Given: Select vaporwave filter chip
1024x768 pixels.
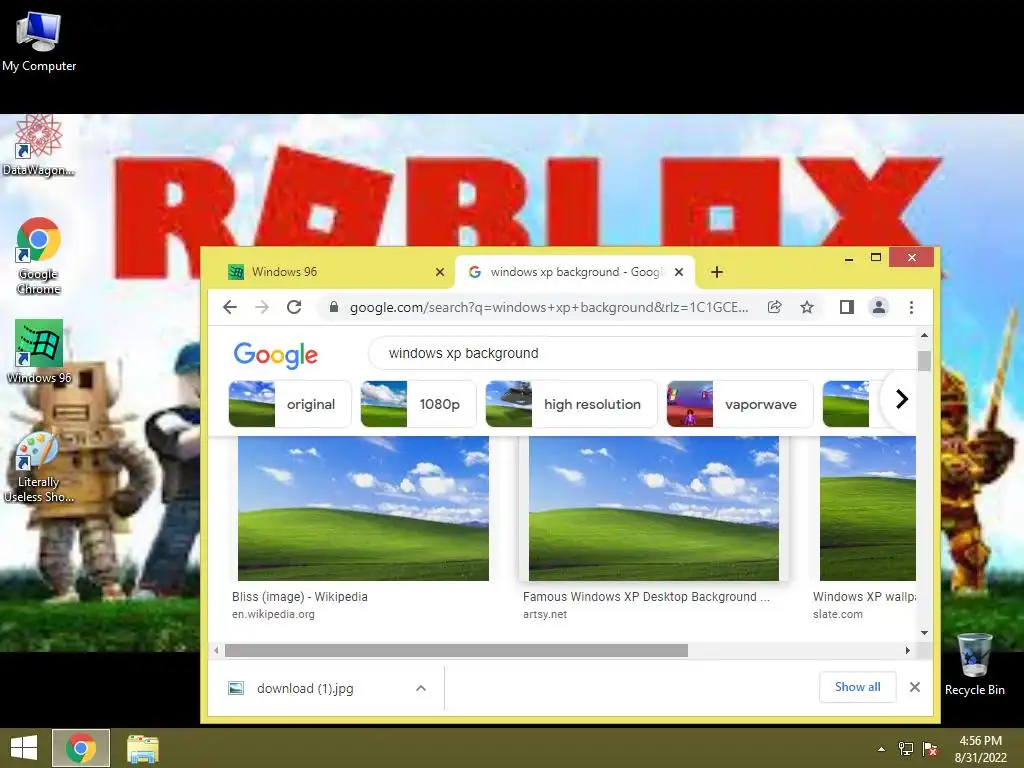Looking at the screenshot, I should click(740, 404).
